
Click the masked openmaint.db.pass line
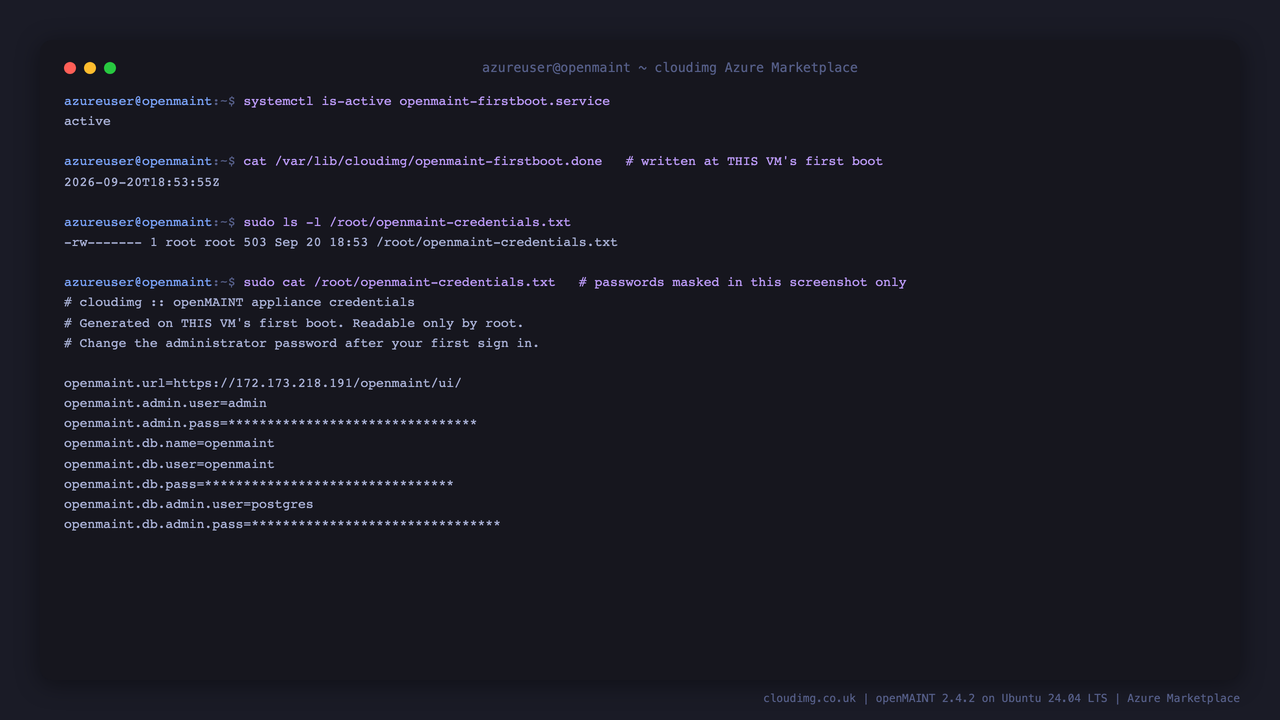click(x=258, y=484)
